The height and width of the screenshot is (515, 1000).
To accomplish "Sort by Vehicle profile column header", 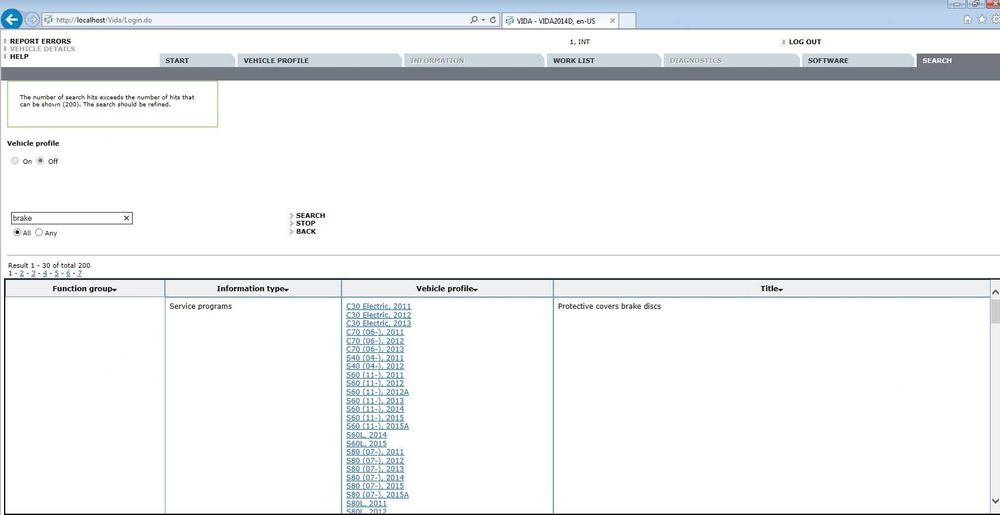I will [447, 289].
